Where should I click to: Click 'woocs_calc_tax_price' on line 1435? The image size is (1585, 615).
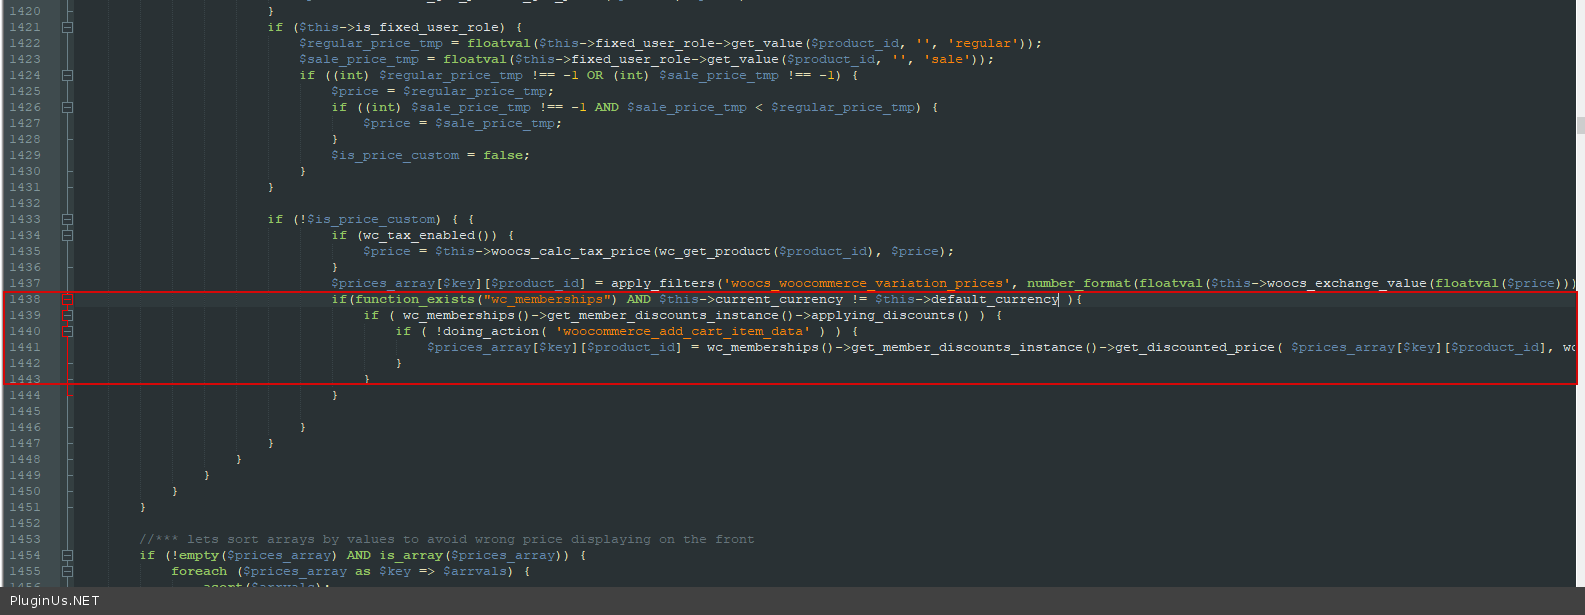[x=571, y=251]
